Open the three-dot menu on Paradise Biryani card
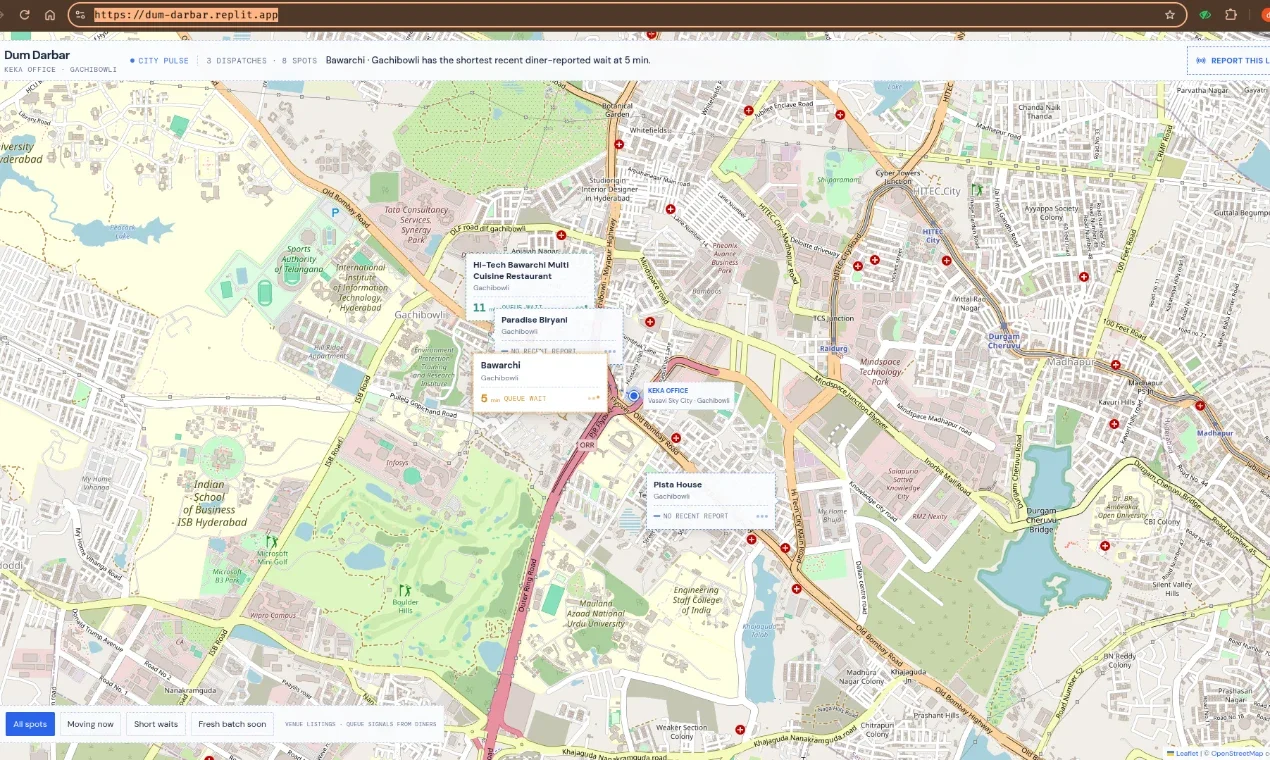 [610, 351]
